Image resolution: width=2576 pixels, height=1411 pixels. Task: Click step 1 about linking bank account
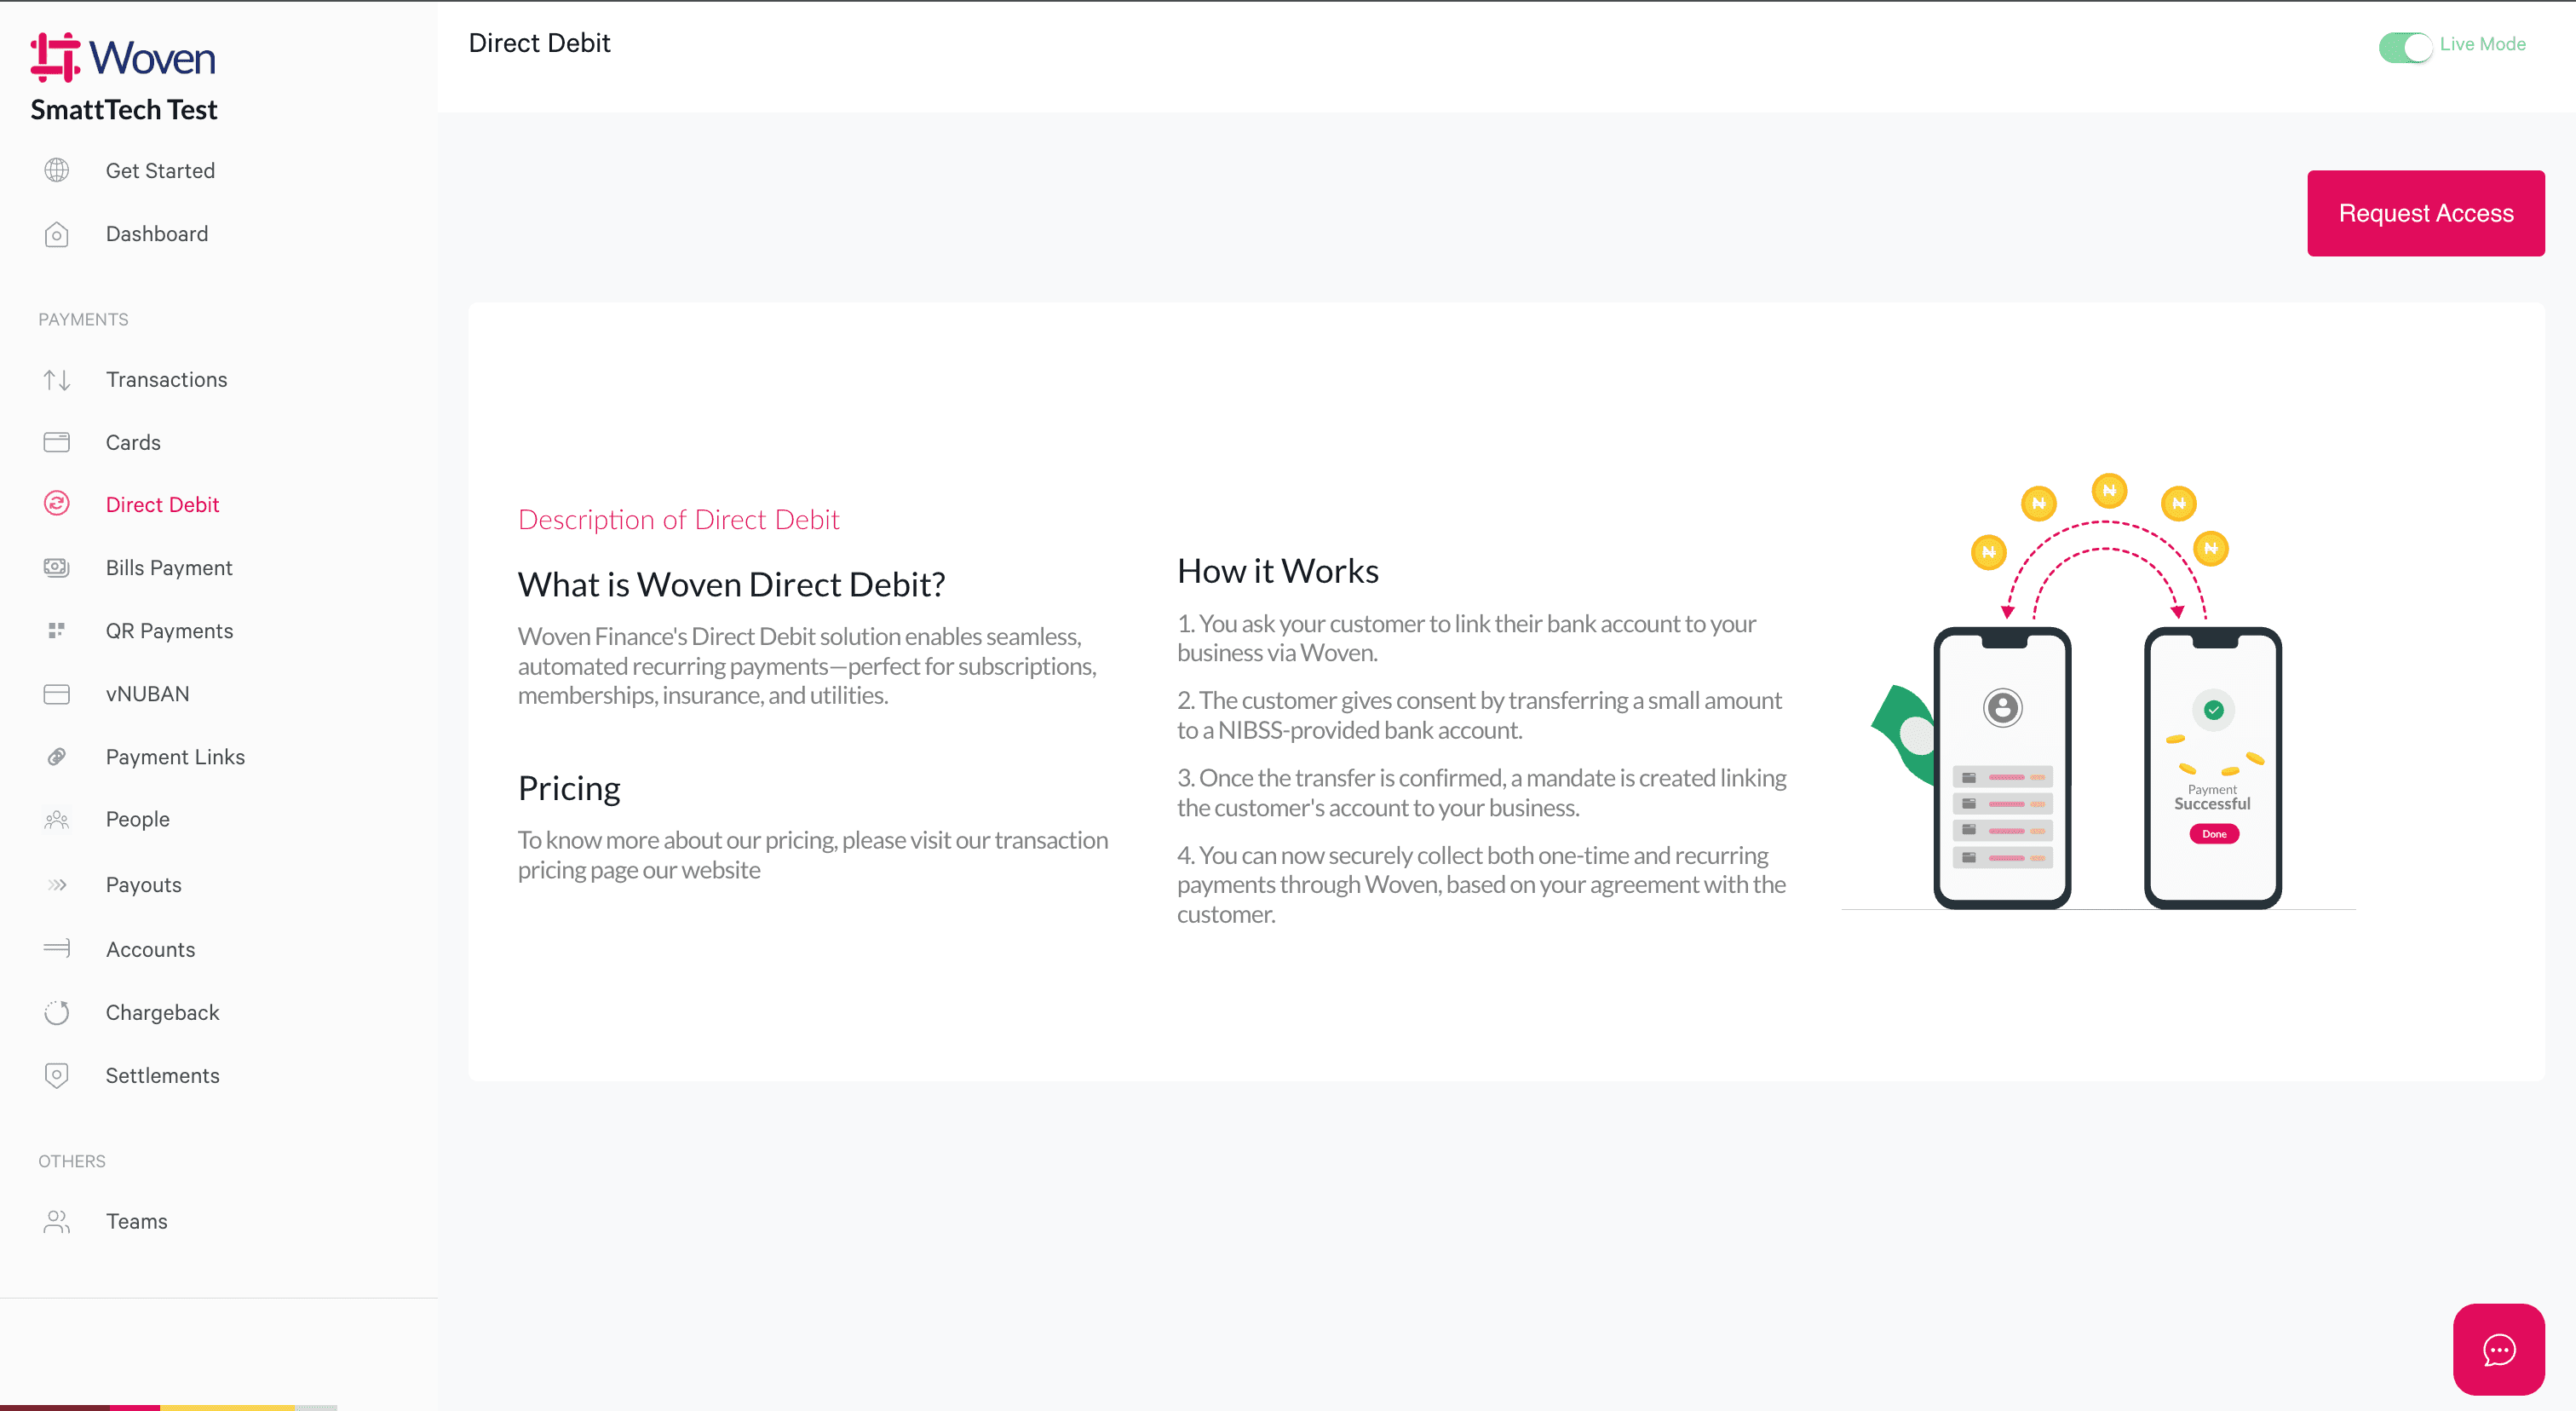point(1466,638)
